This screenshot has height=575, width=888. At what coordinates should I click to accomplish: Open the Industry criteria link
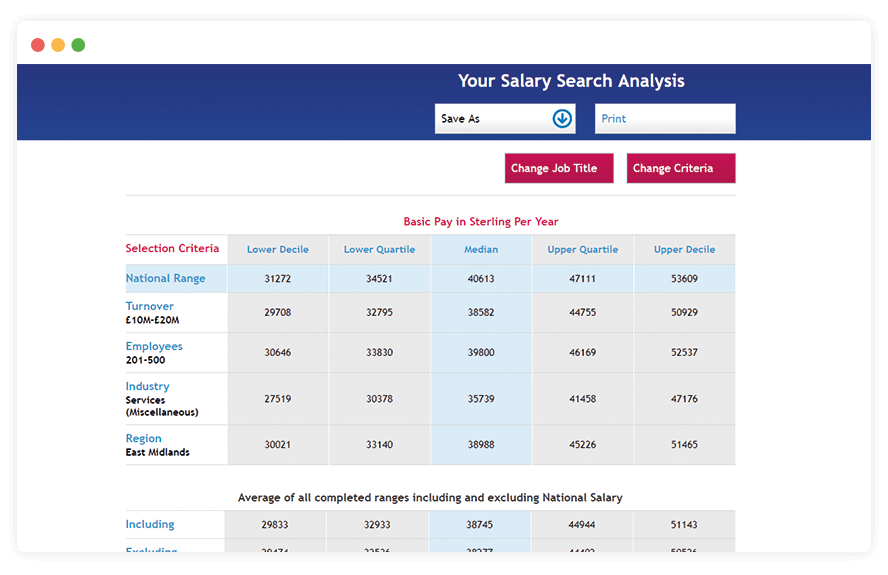pyautogui.click(x=147, y=386)
